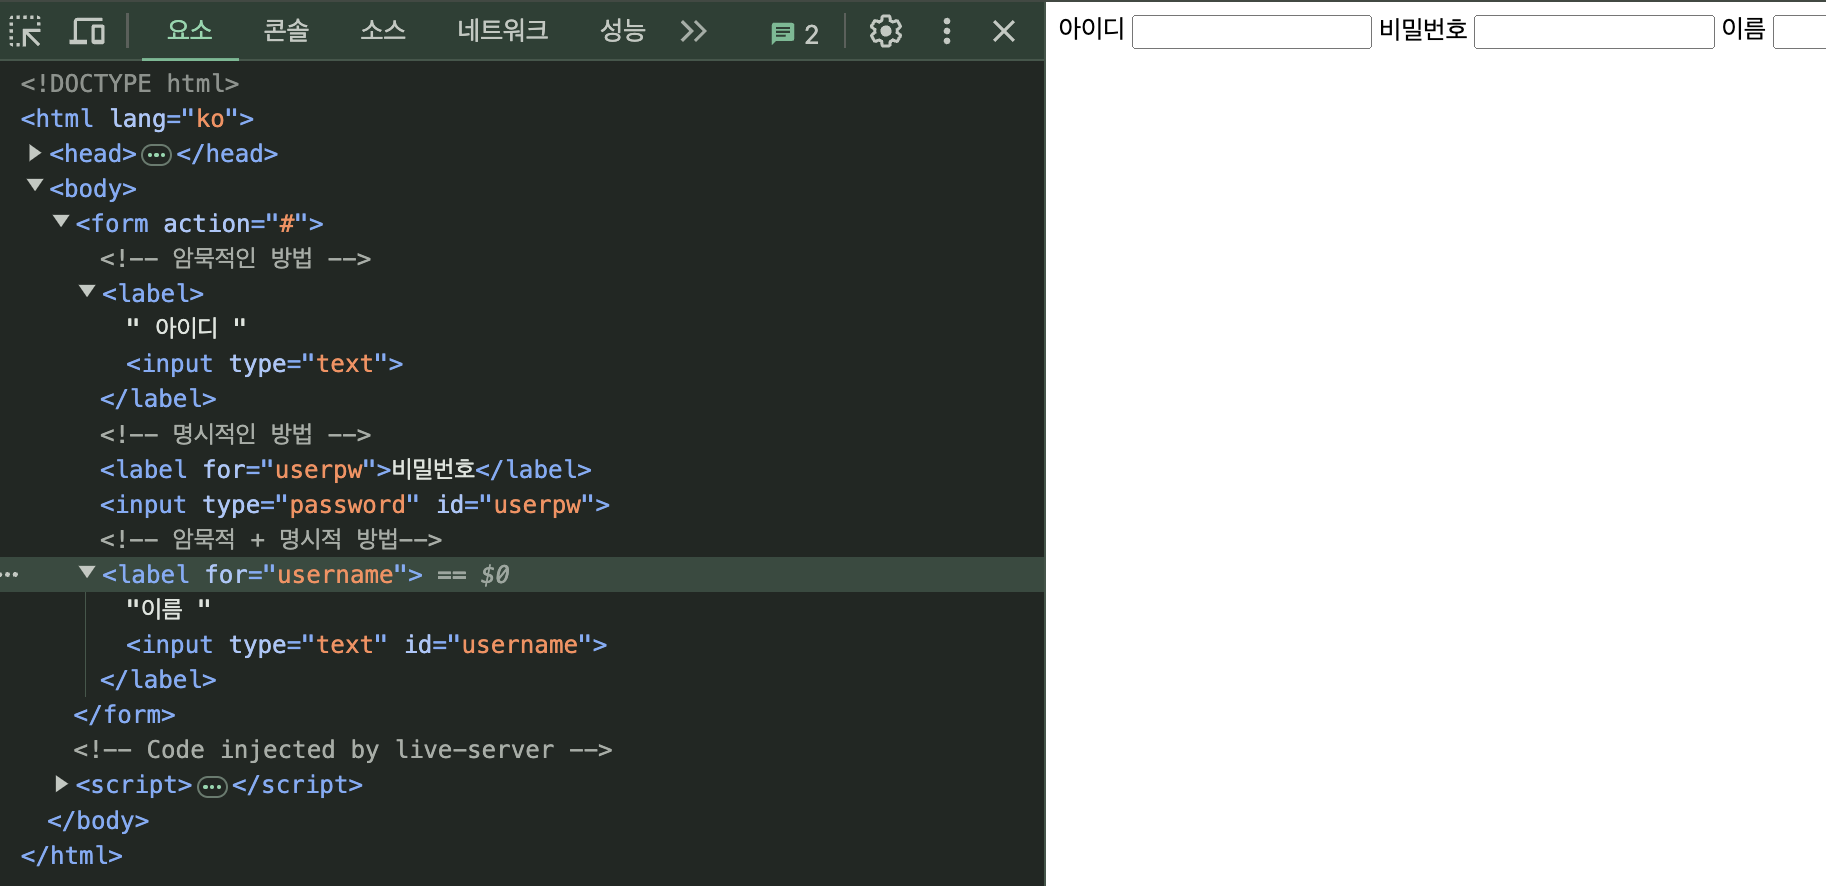Open row actions dots beside selected label
Image resolution: width=1826 pixels, height=886 pixels.
[10, 574]
